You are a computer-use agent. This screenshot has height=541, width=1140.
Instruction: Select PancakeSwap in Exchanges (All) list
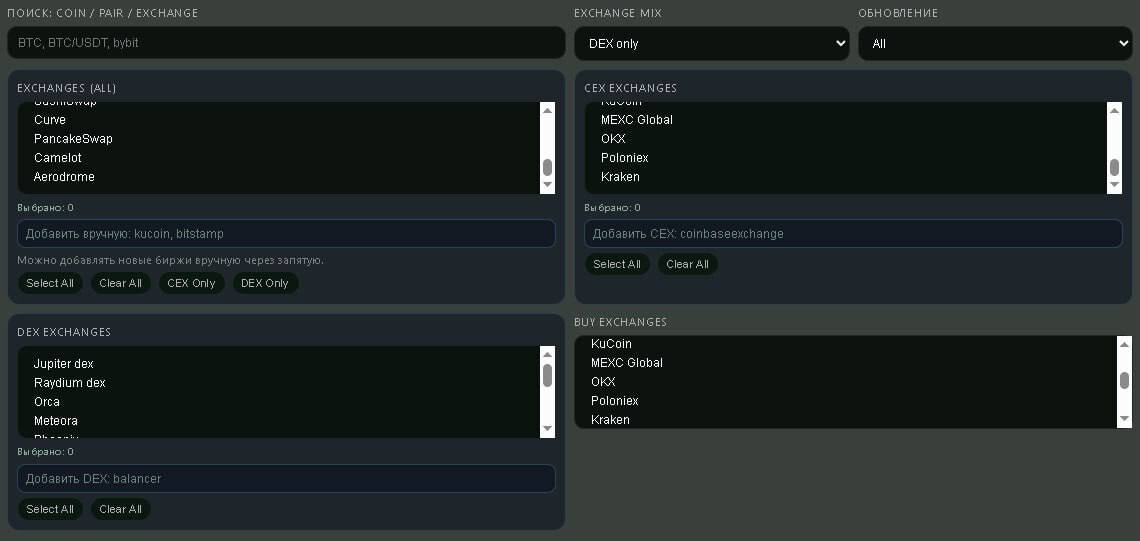(x=279, y=139)
